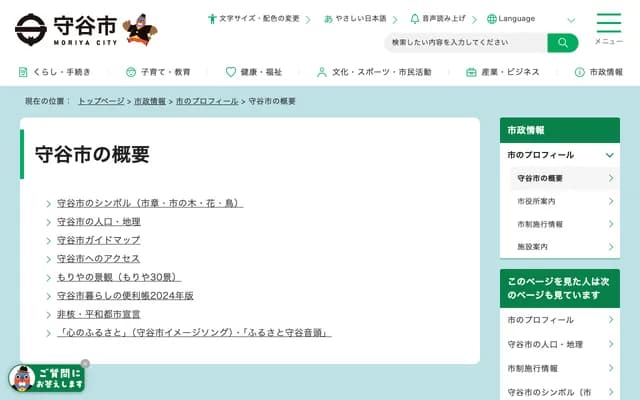Viewport: 640px width, 400px height.
Task: Open 市政情報 navigation menu
Action: pyautogui.click(x=599, y=72)
